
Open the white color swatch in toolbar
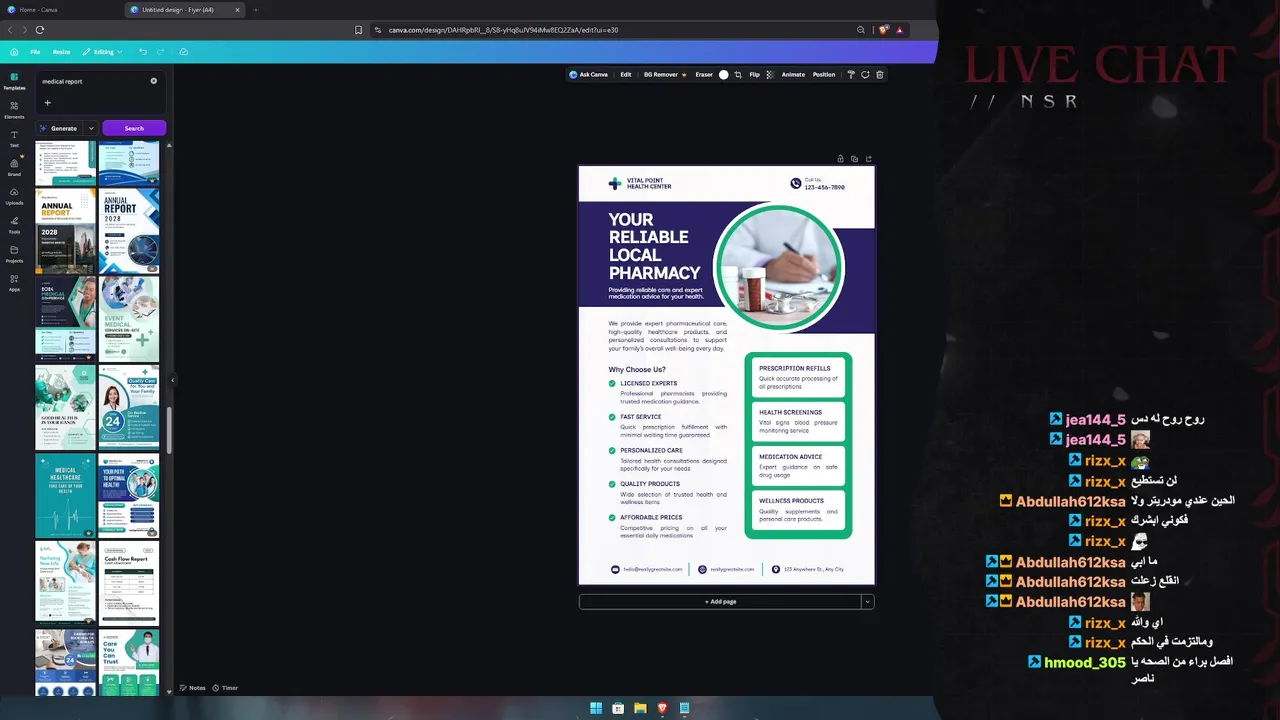click(724, 75)
